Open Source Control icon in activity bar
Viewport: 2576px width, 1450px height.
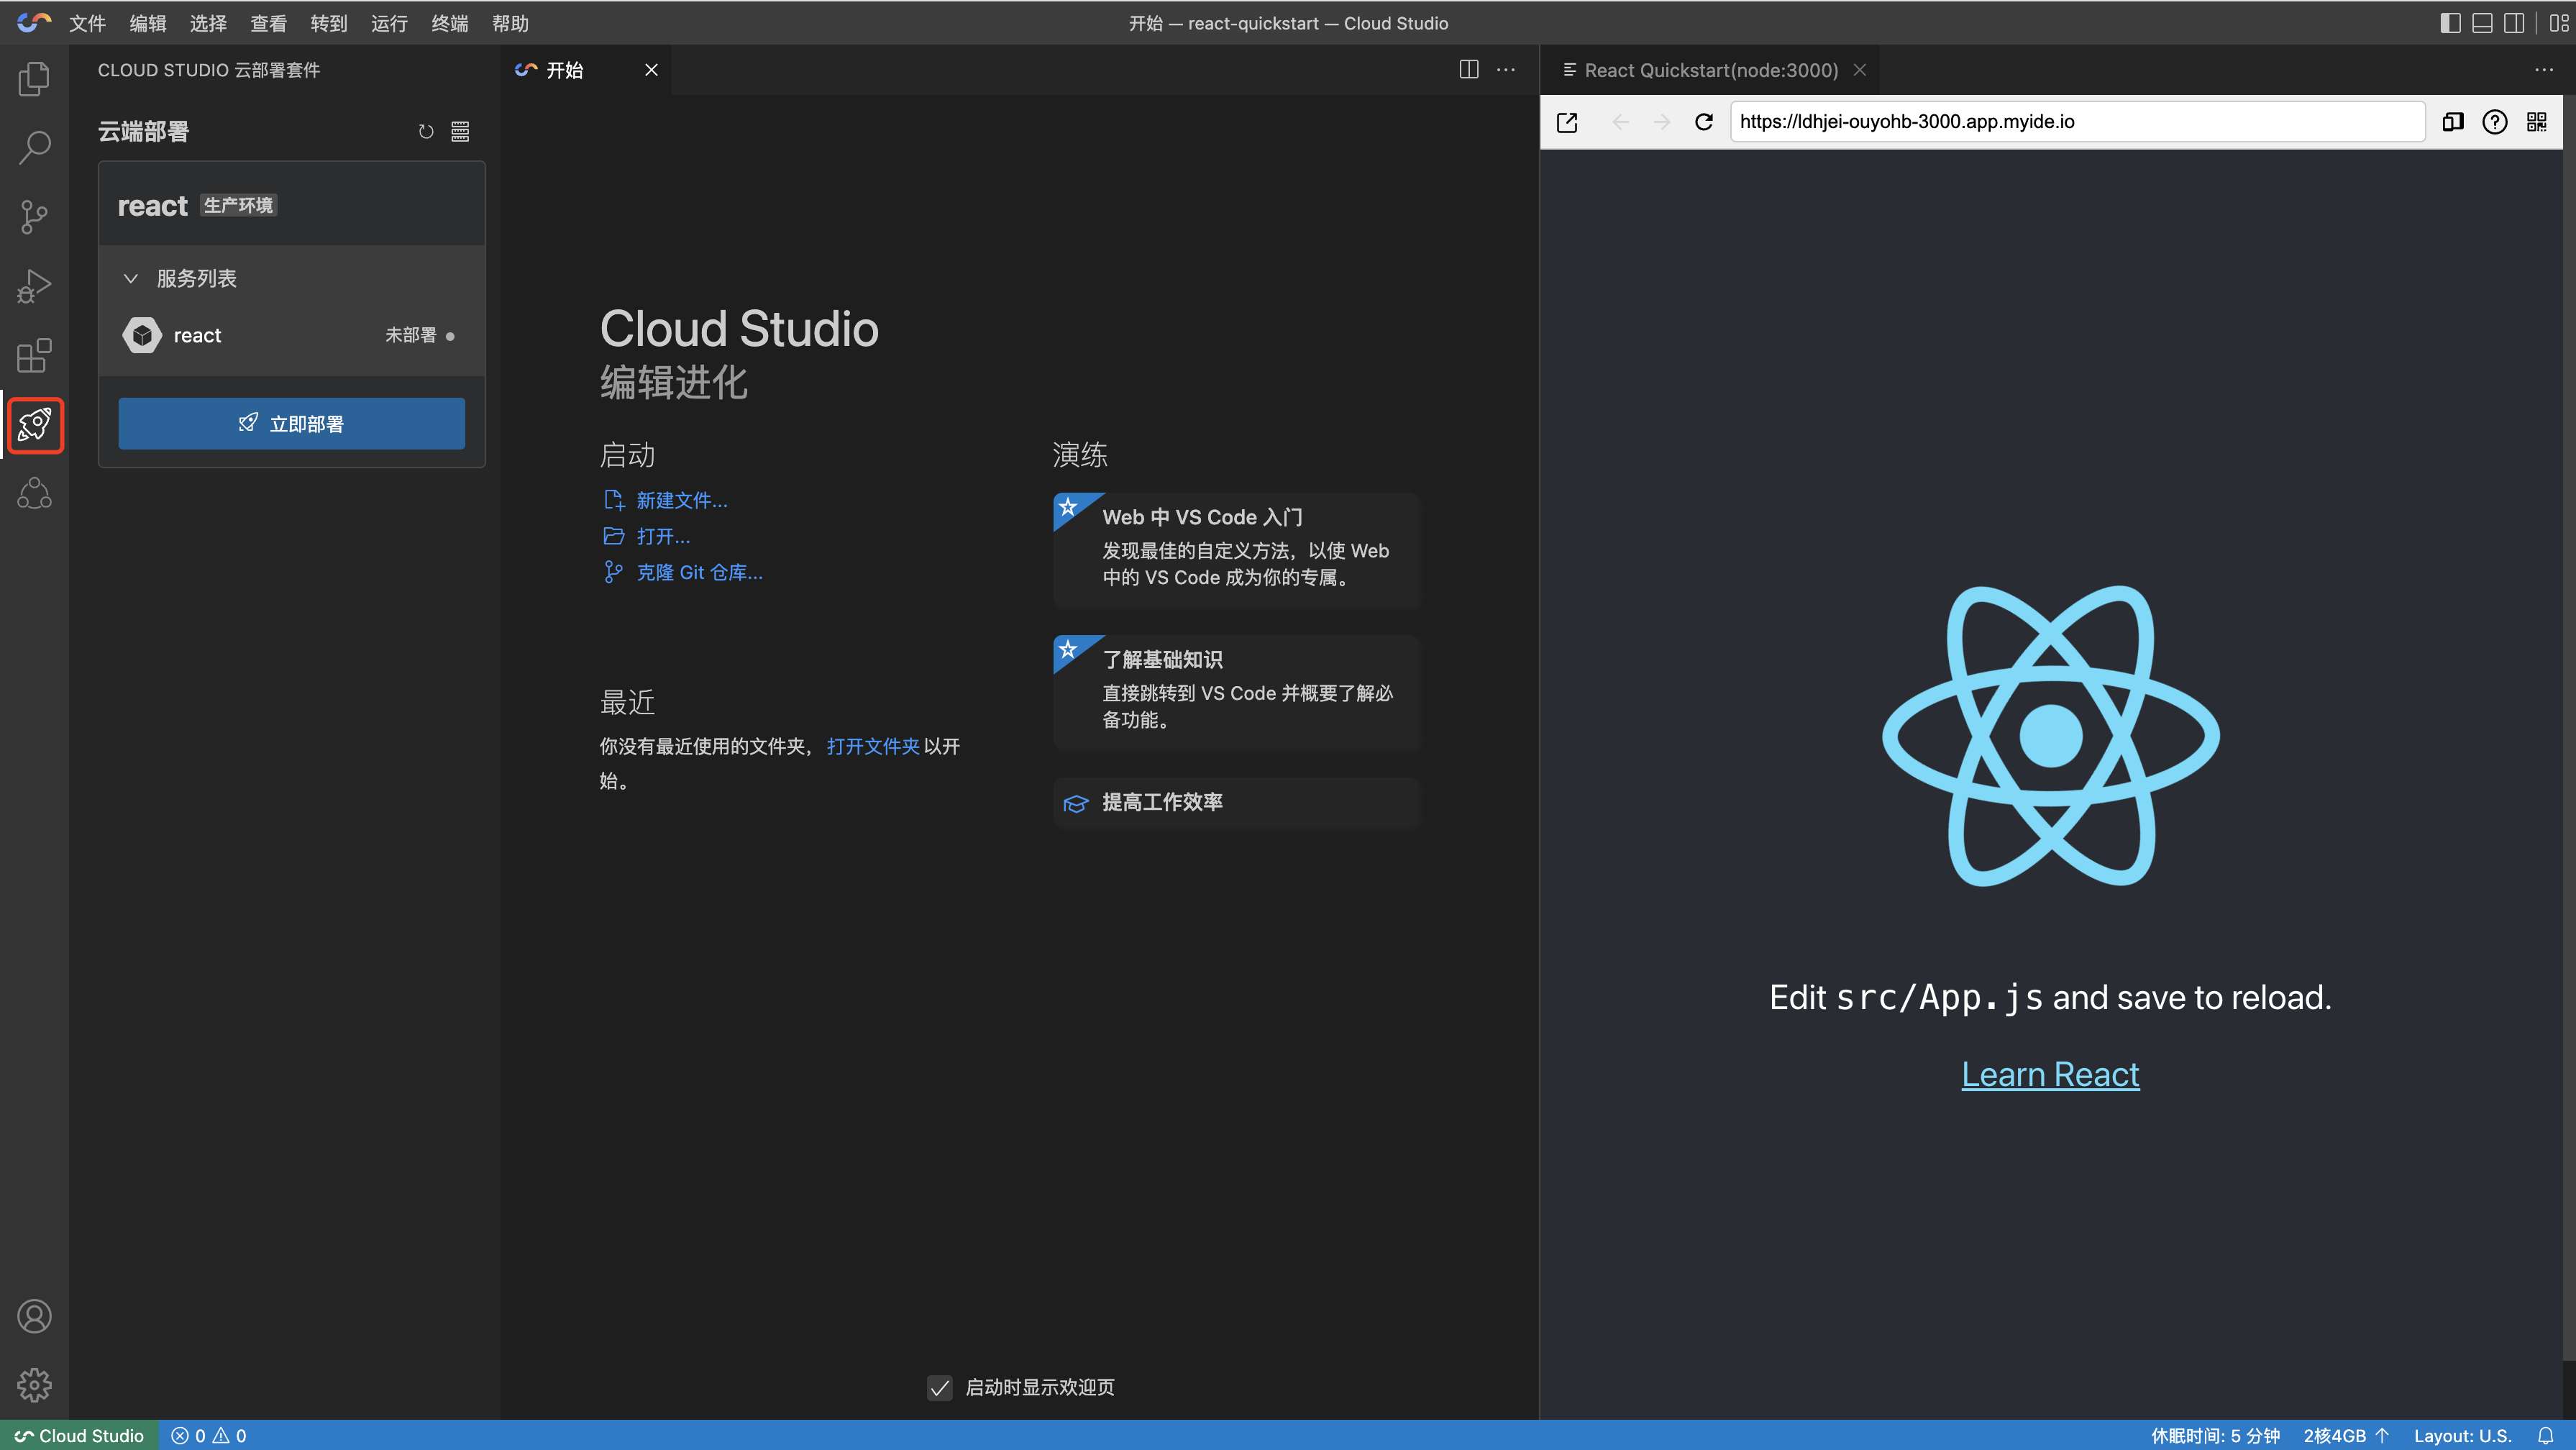point(34,217)
